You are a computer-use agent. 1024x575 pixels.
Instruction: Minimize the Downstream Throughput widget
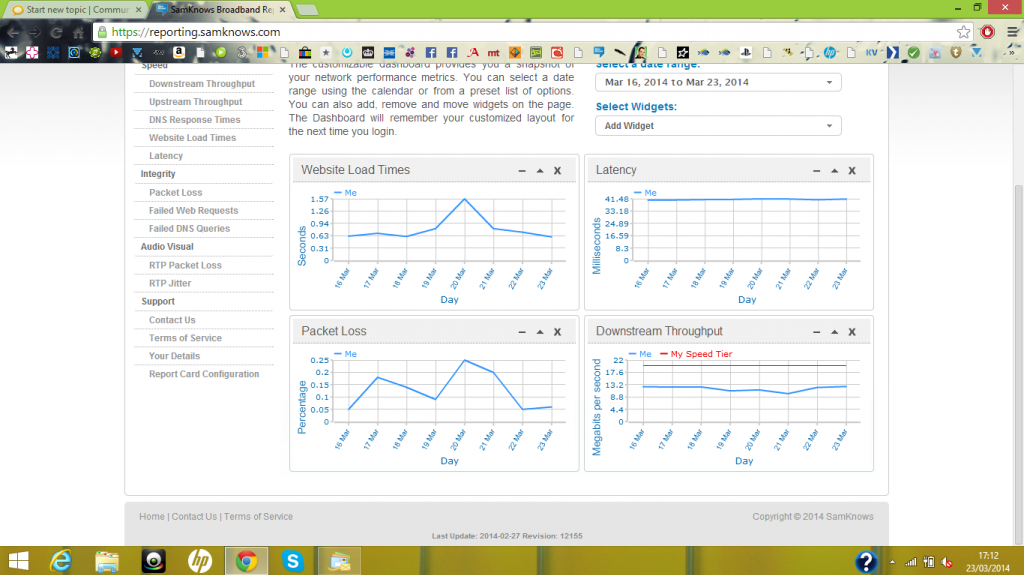(816, 332)
